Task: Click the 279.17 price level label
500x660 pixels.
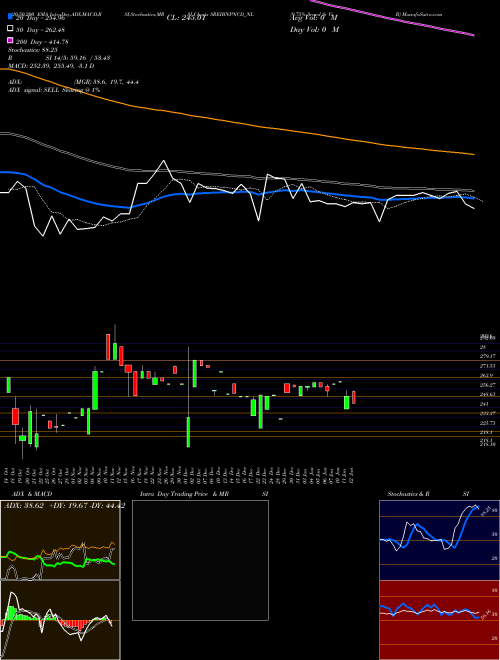Action: [x=486, y=356]
